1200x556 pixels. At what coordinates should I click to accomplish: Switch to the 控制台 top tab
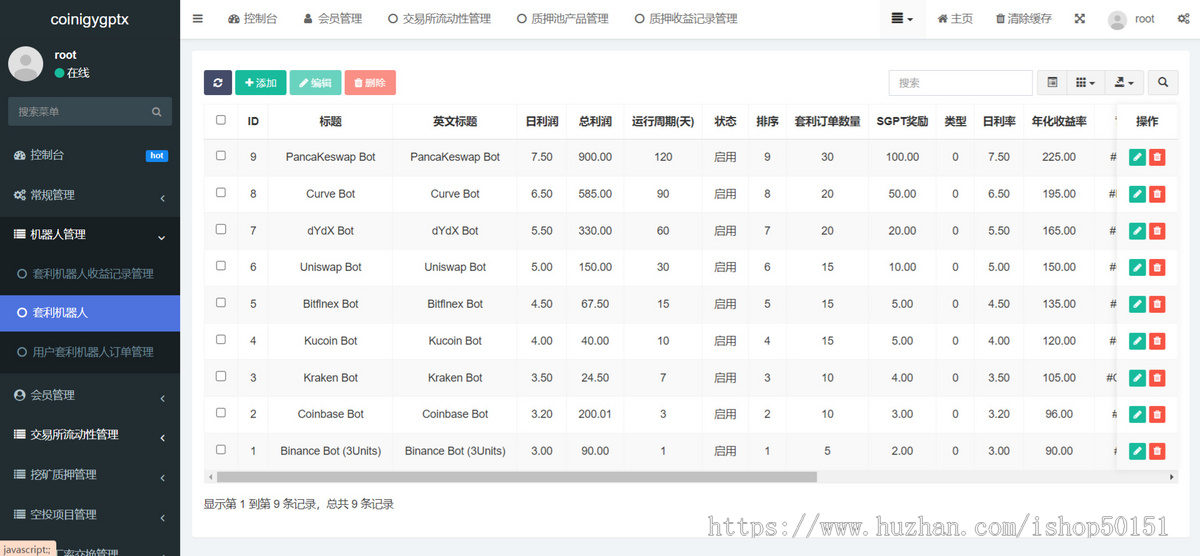click(253, 19)
